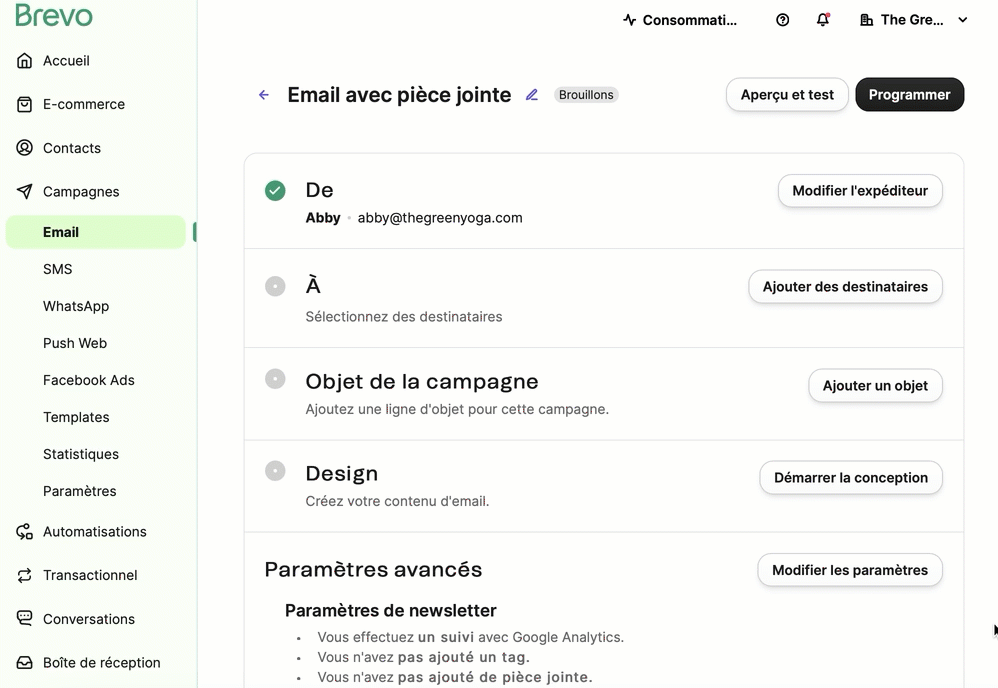Expand The Gre... account dropdown chevron
The height and width of the screenshot is (688, 998).
(x=963, y=20)
